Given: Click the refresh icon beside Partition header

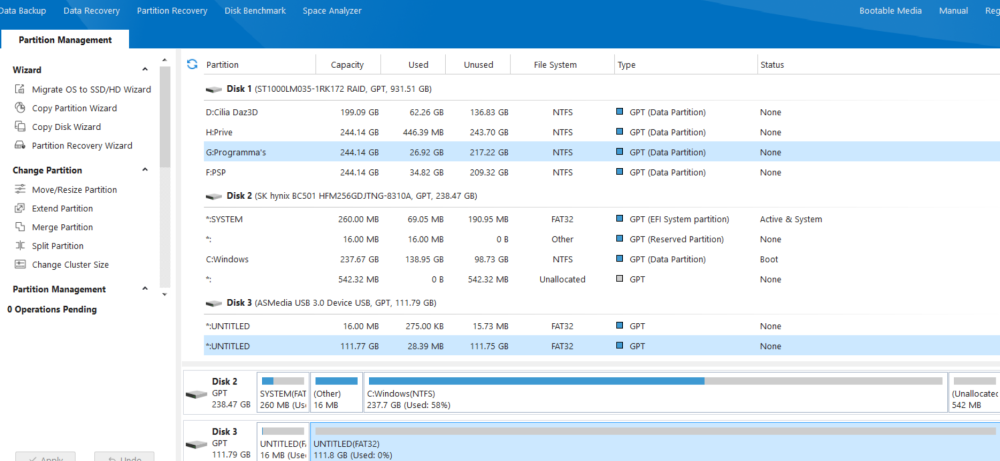Looking at the screenshot, I should (x=192, y=65).
